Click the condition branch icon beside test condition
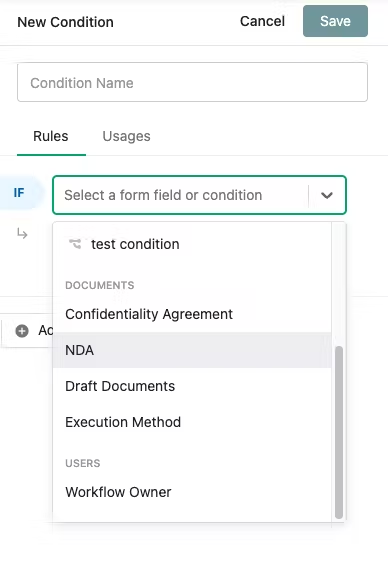Screen dimensions: 388x561 coord(75,244)
